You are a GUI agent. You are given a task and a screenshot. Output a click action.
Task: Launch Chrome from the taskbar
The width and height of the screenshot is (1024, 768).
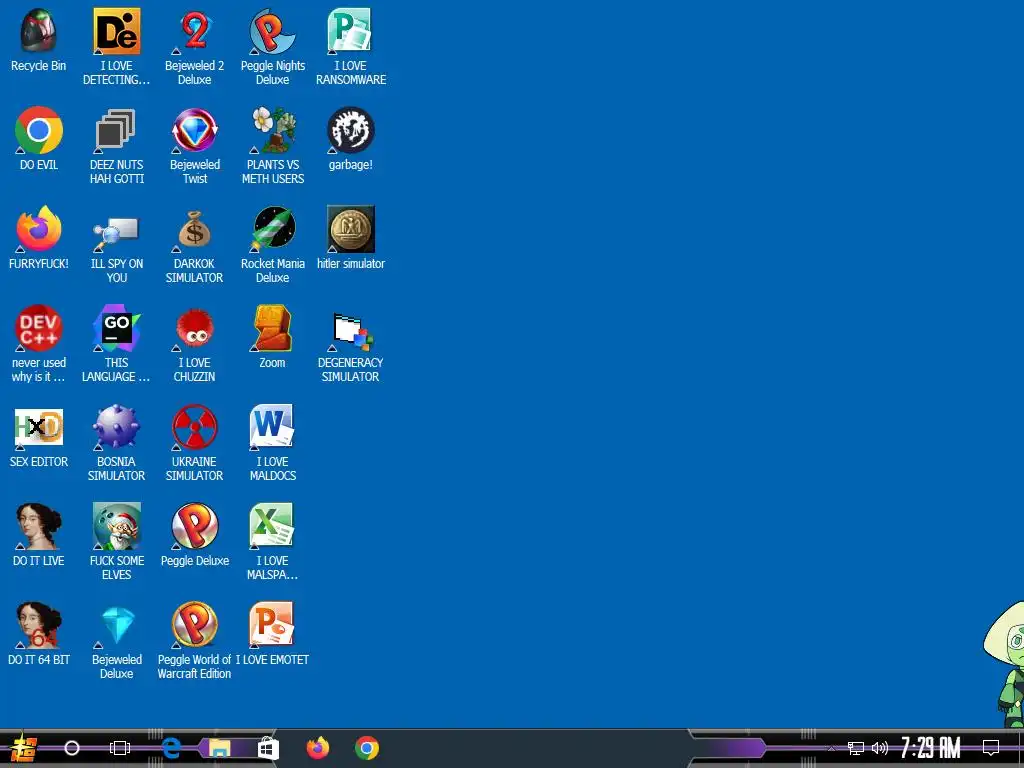pos(367,748)
